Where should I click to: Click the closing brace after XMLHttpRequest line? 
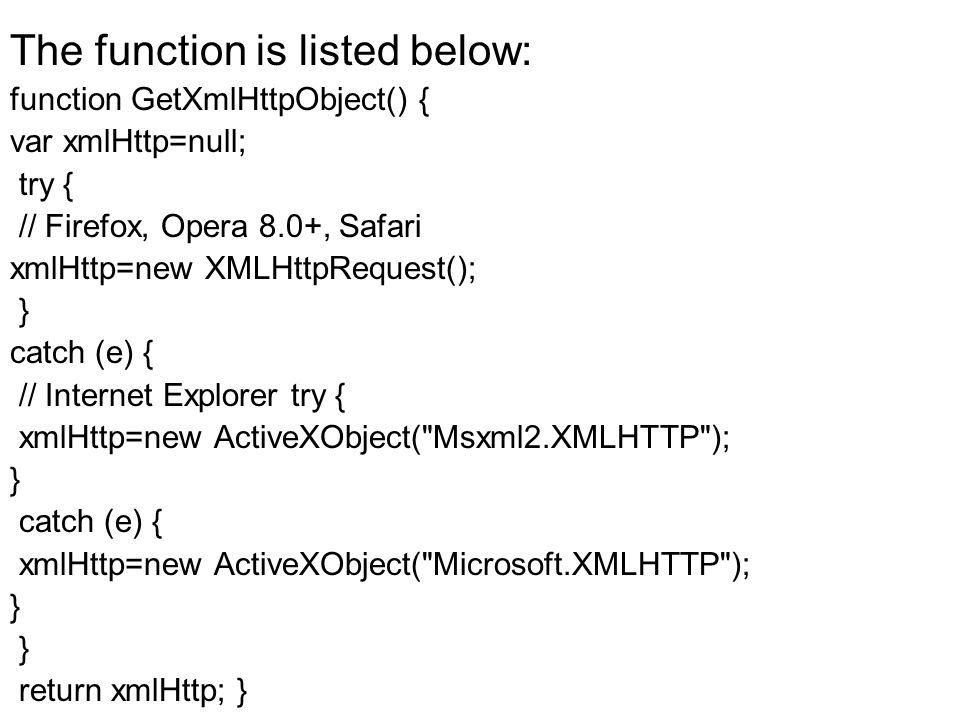click(24, 311)
